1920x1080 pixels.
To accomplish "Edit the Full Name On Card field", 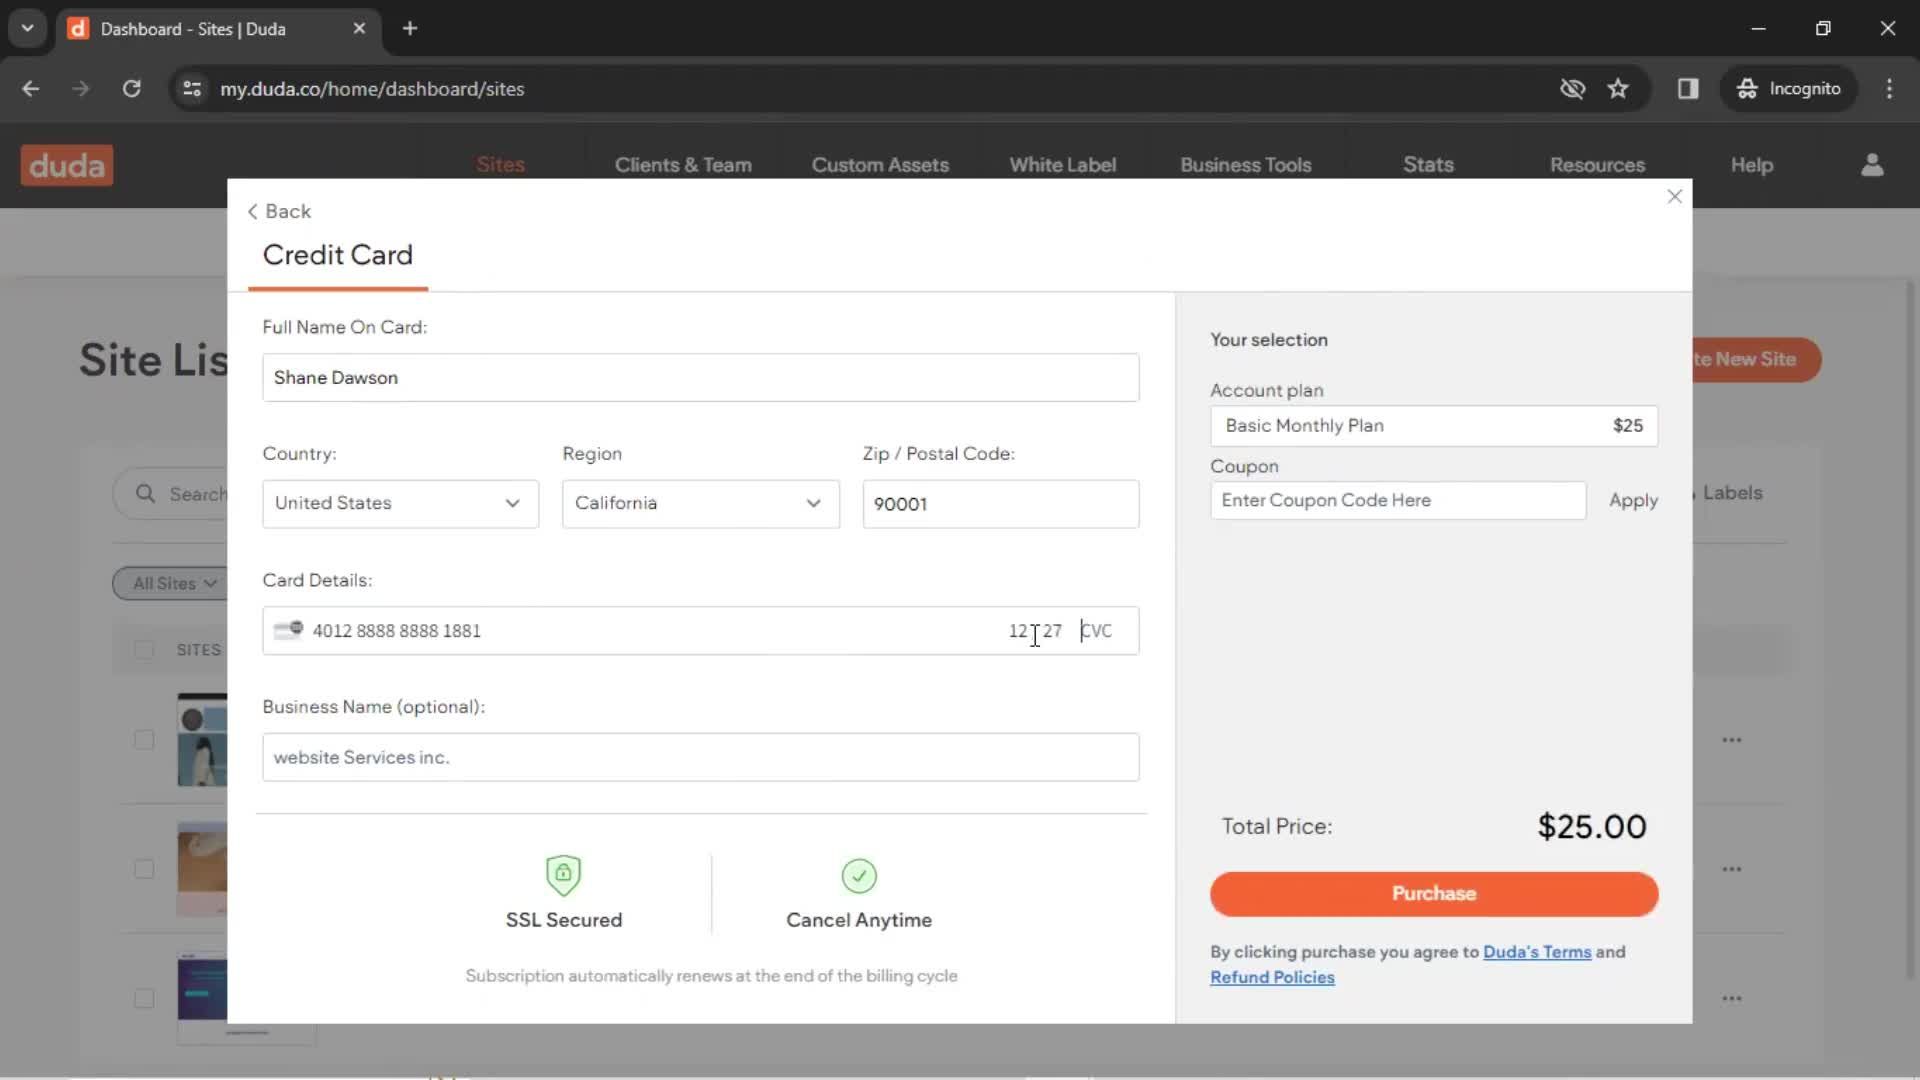I will coord(700,377).
